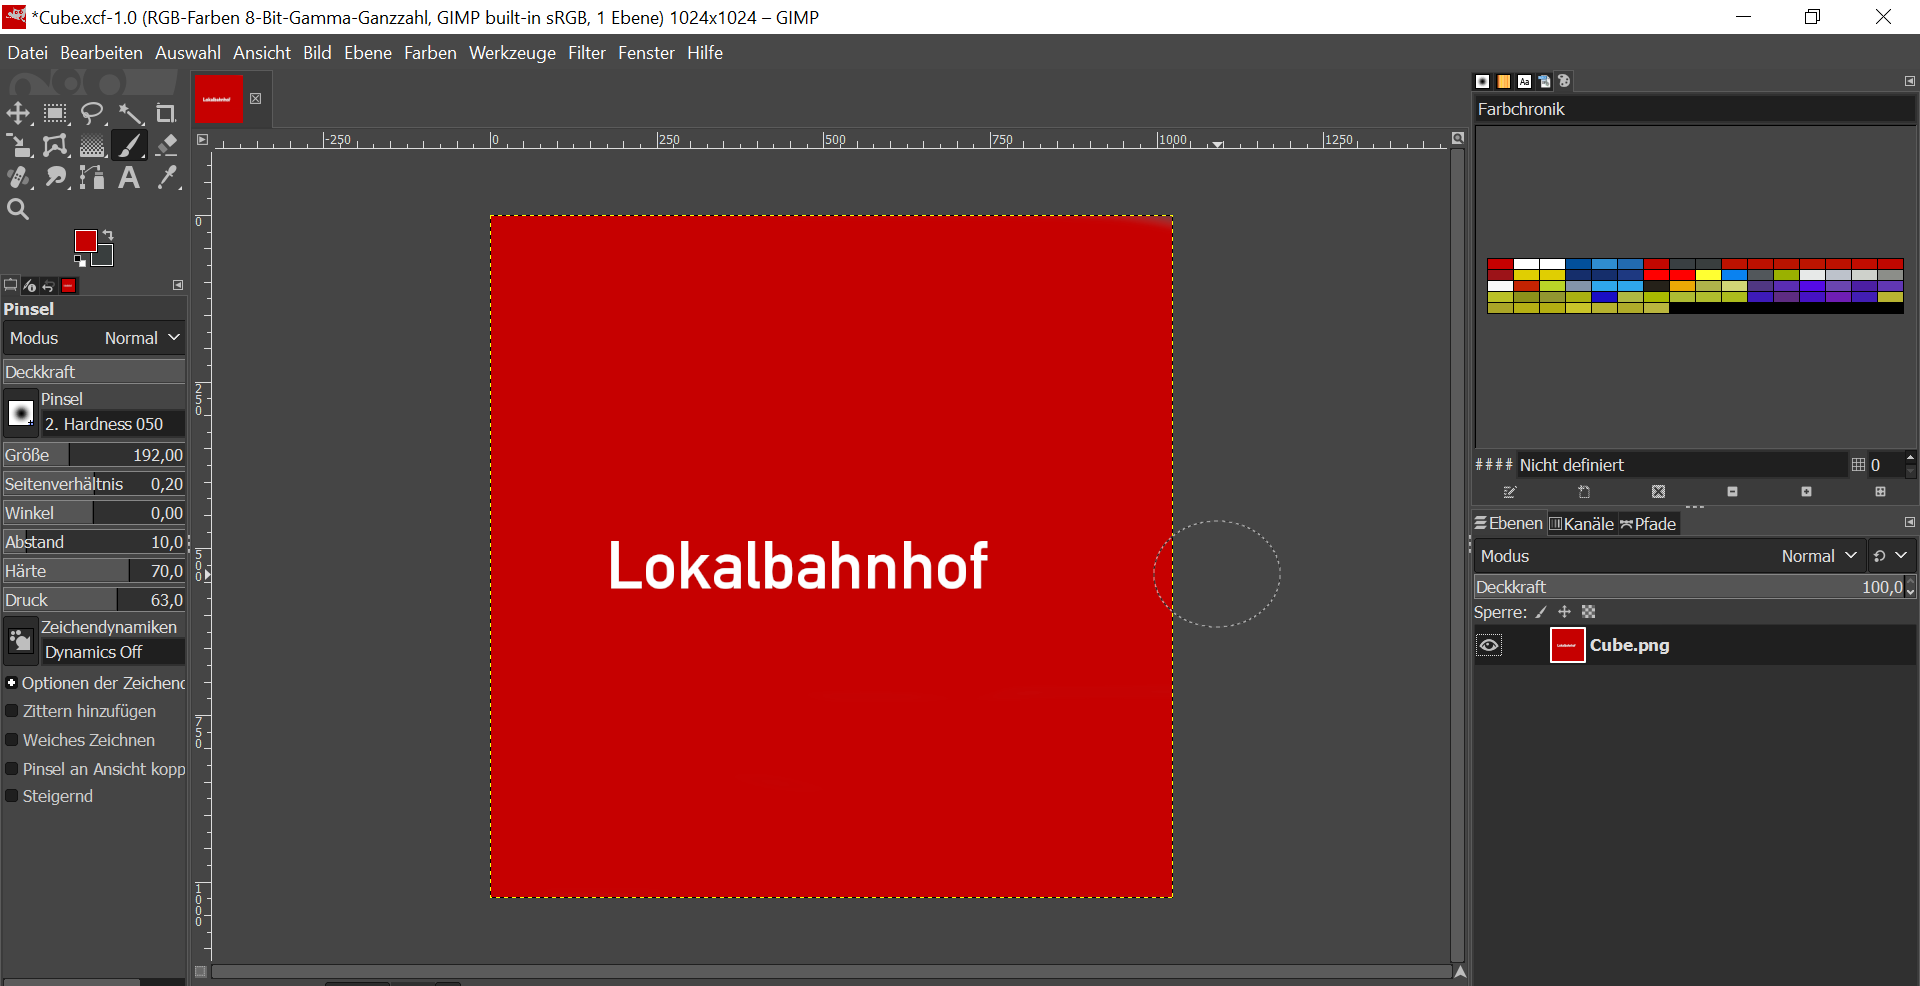1920x986 pixels.
Task: Adjust the Druck slider
Action: click(x=94, y=600)
